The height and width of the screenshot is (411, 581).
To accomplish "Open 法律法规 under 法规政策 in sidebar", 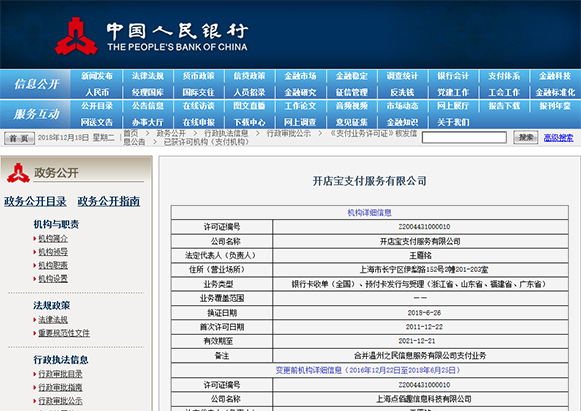I will click(x=53, y=319).
